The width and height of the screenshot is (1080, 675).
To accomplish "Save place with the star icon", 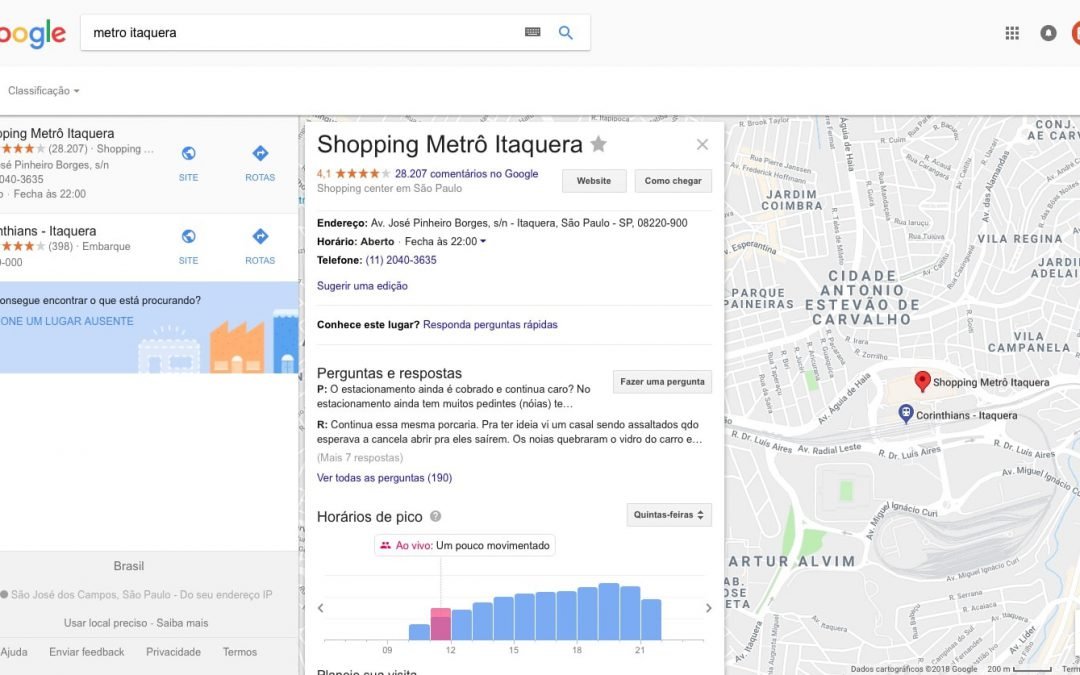I will 599,144.
